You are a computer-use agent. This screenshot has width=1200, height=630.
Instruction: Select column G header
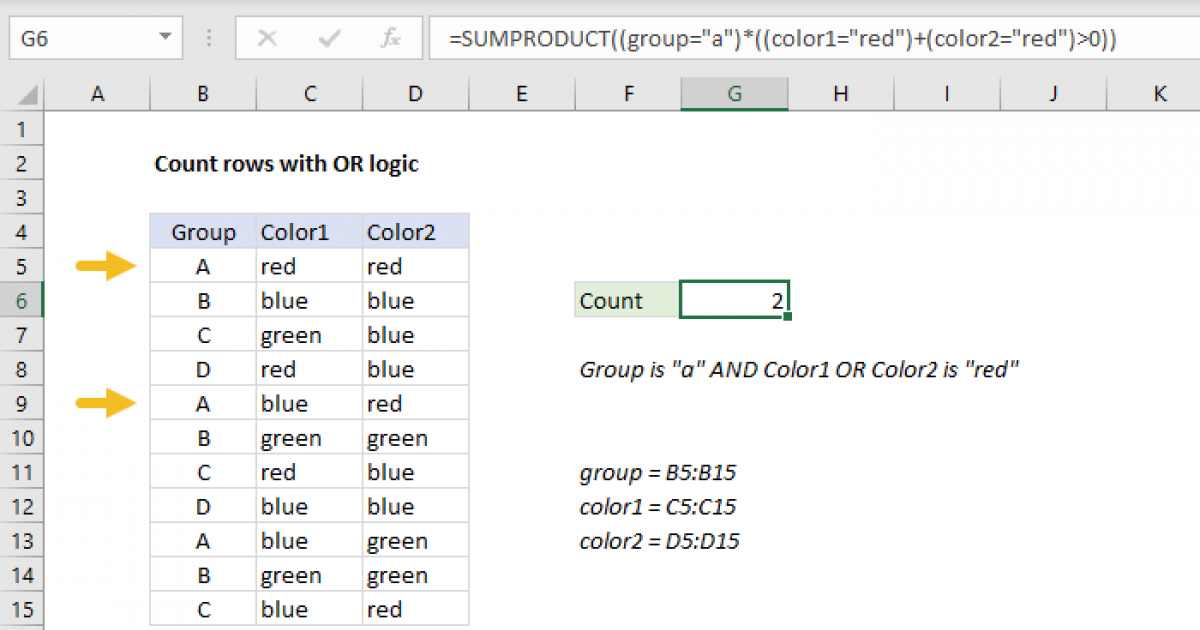[734, 94]
